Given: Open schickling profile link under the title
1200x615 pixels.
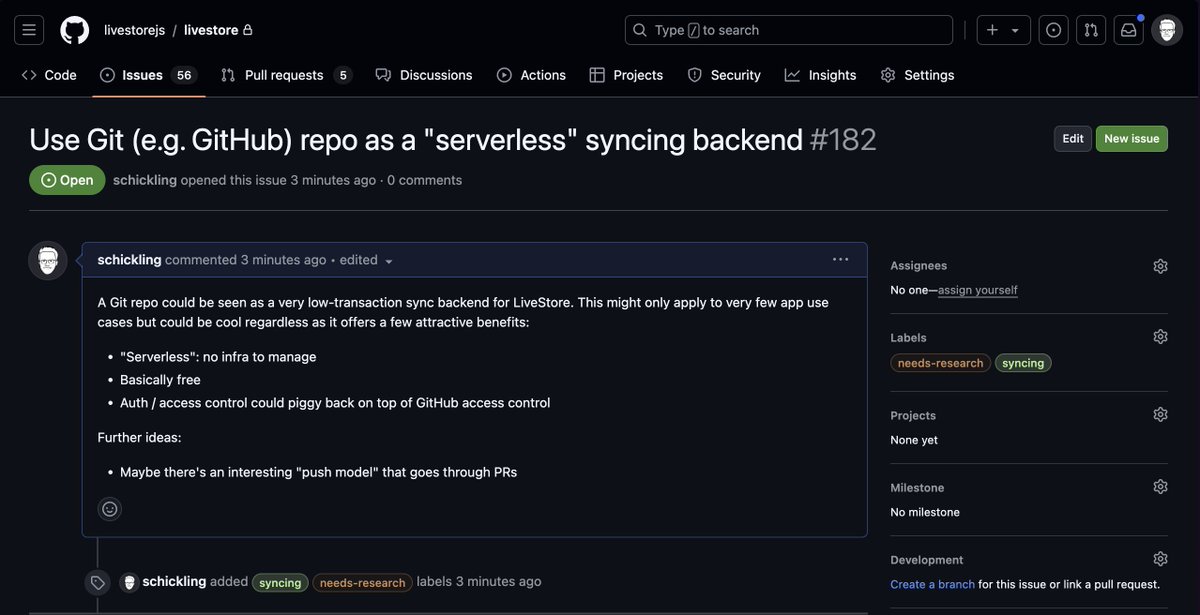Looking at the screenshot, I should pos(145,180).
